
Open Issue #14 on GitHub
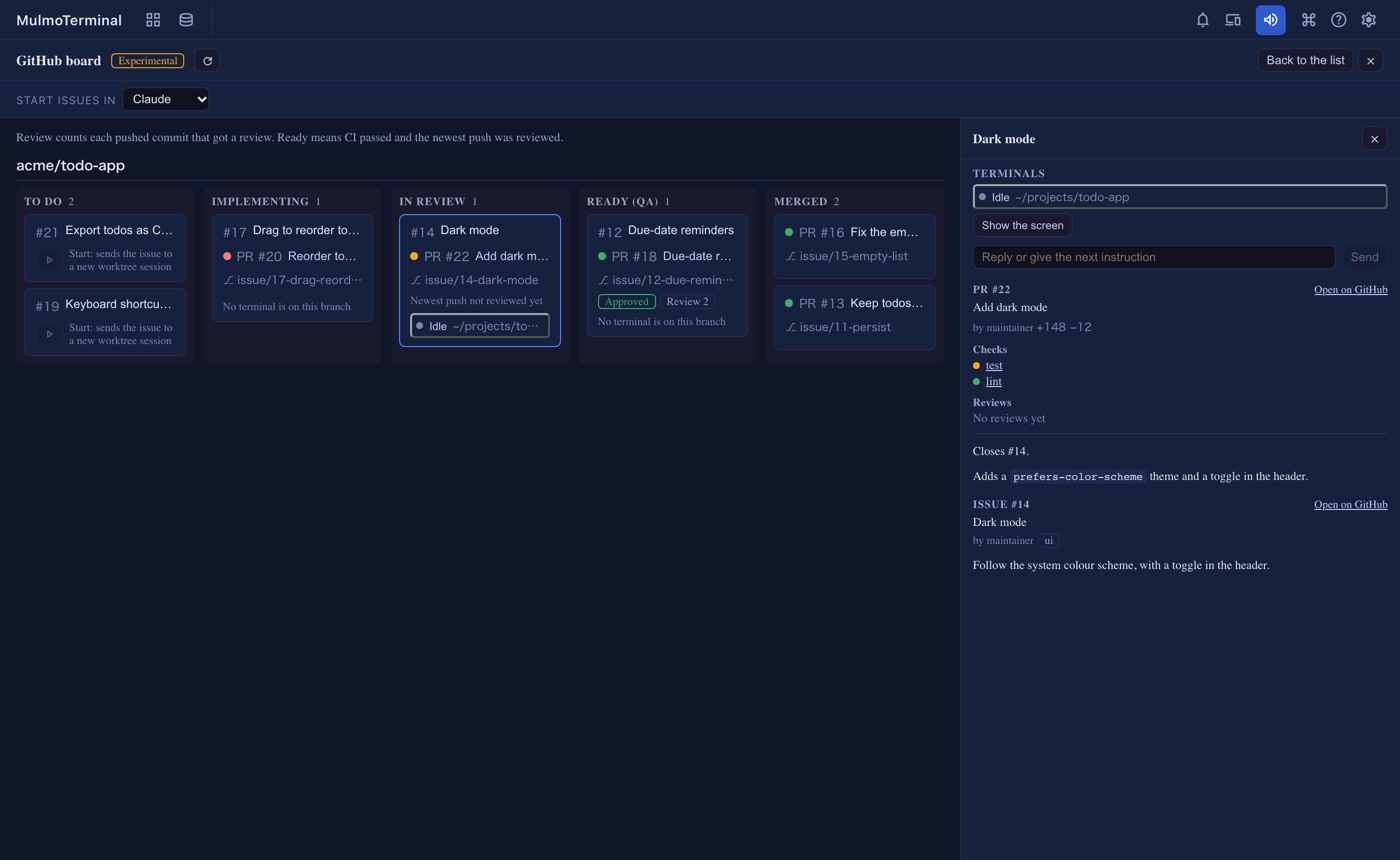[1351, 505]
